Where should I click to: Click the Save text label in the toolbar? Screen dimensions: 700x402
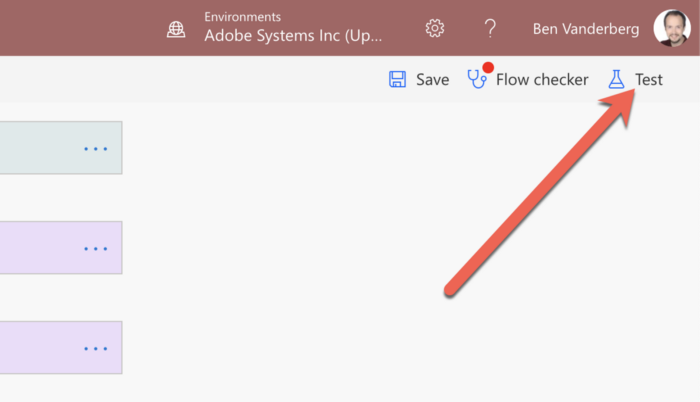tap(432, 80)
